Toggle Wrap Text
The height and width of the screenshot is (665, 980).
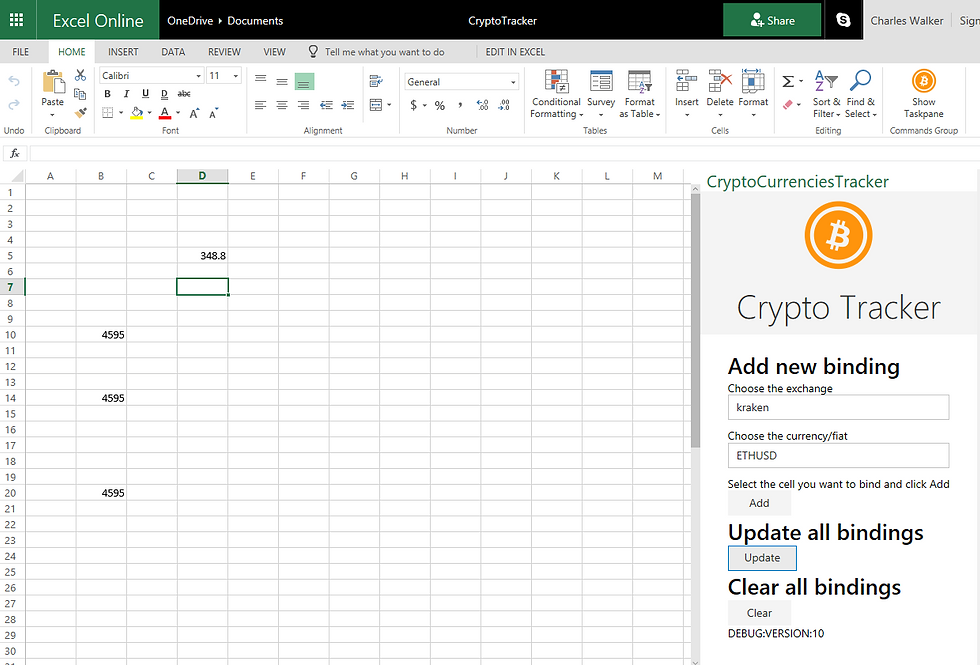click(376, 81)
